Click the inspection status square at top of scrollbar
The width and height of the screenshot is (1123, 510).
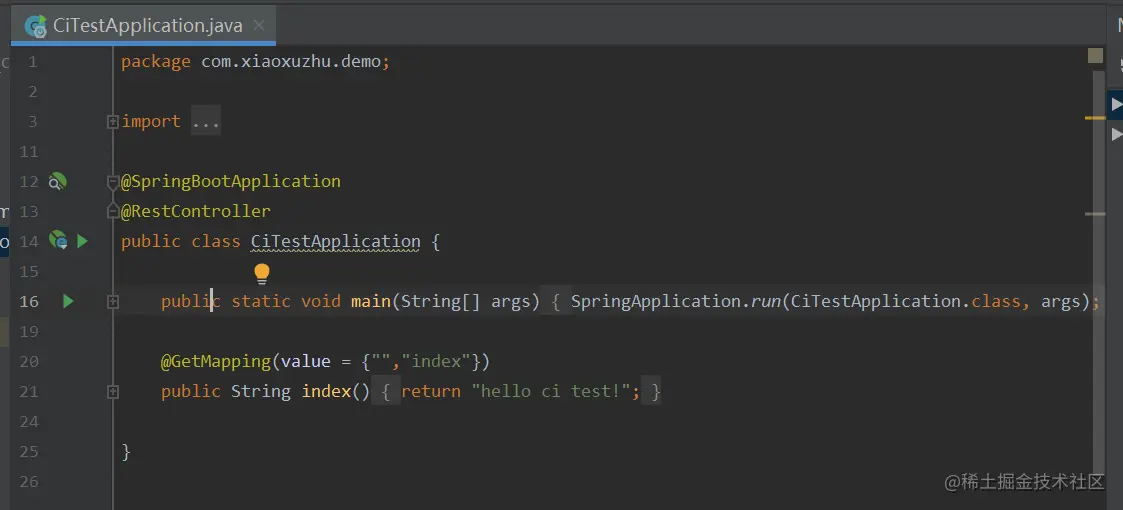point(1095,56)
